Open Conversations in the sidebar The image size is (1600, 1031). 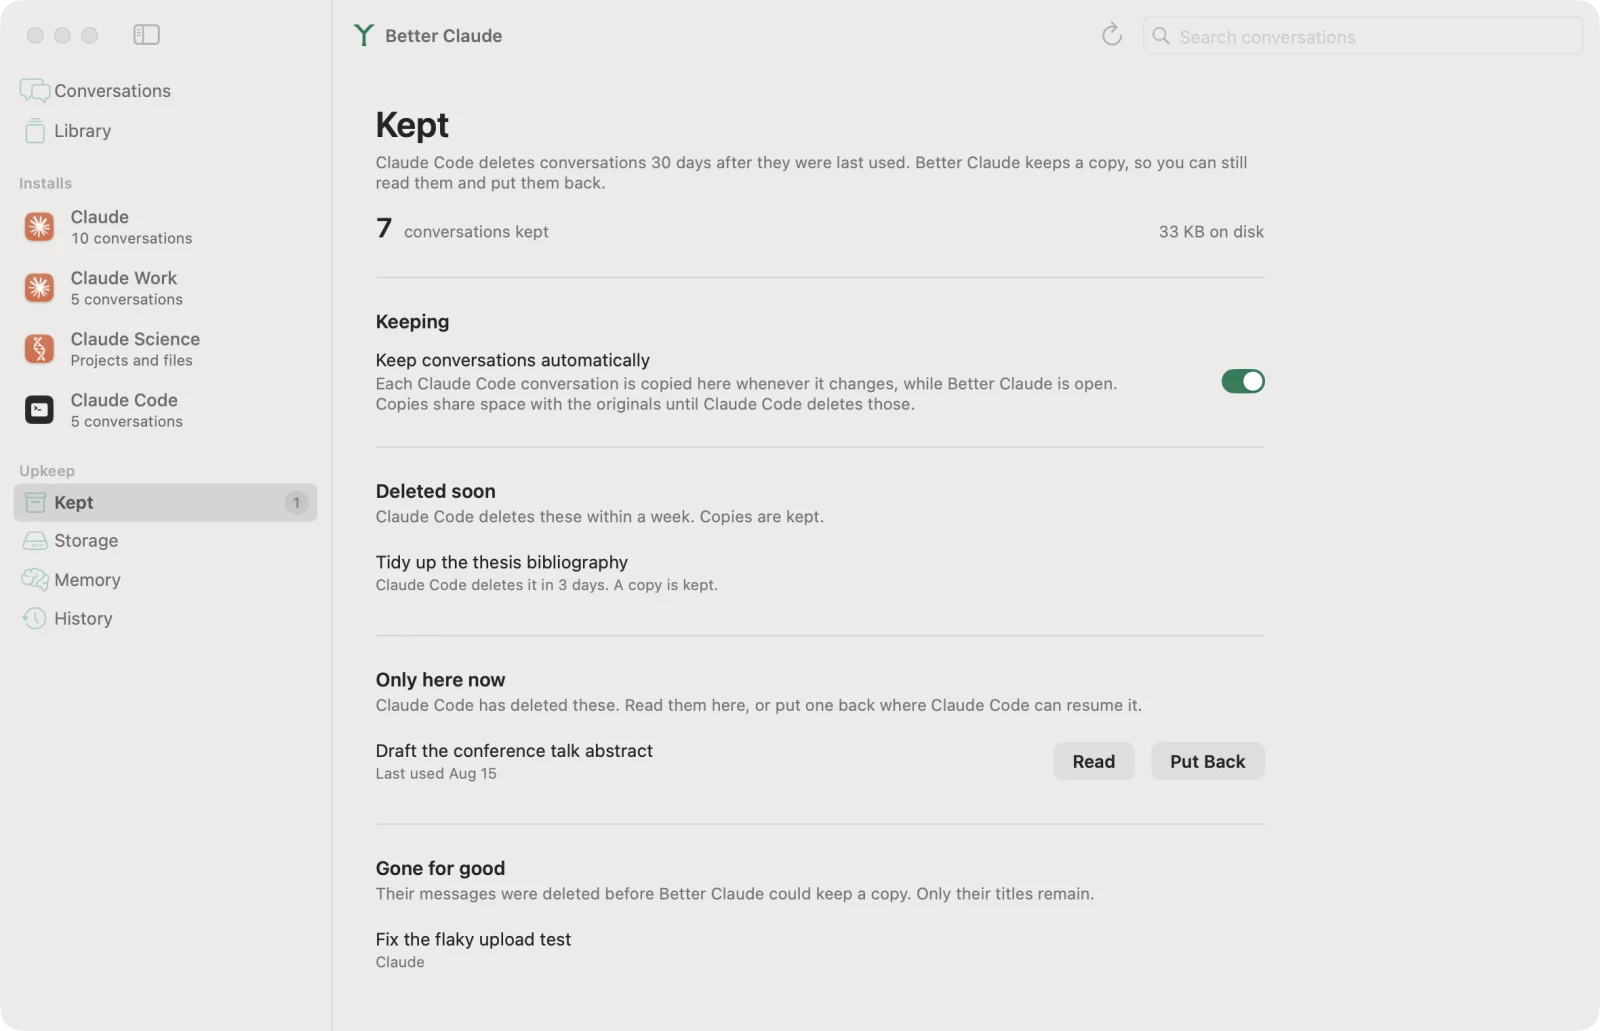click(166, 91)
